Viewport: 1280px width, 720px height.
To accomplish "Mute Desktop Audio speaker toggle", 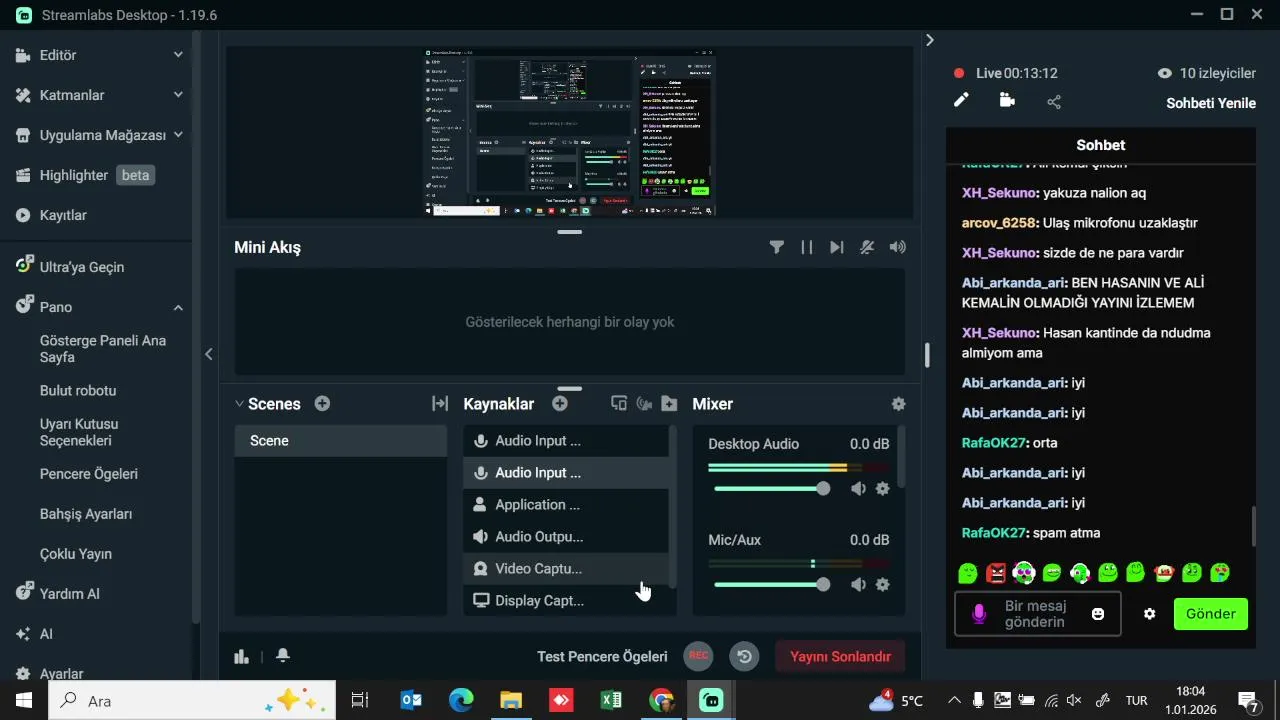I will point(858,489).
